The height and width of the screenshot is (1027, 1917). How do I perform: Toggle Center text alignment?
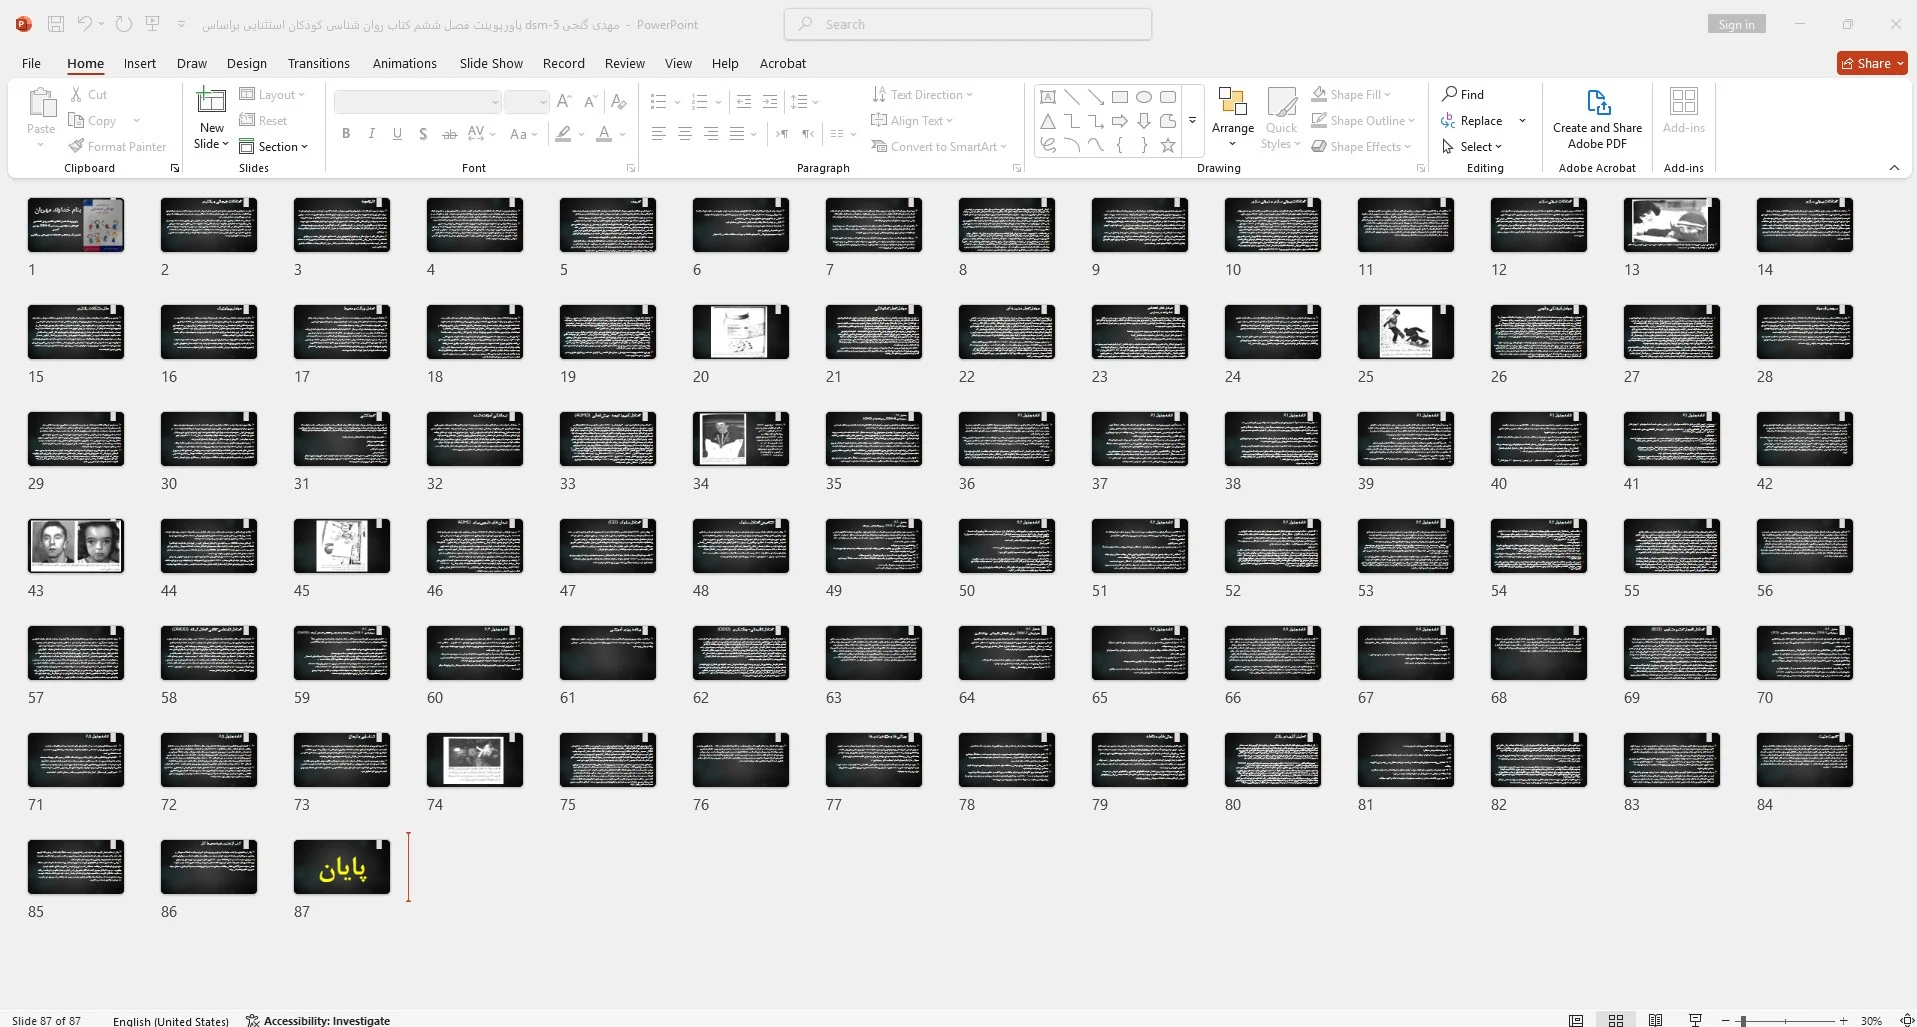[x=685, y=134]
